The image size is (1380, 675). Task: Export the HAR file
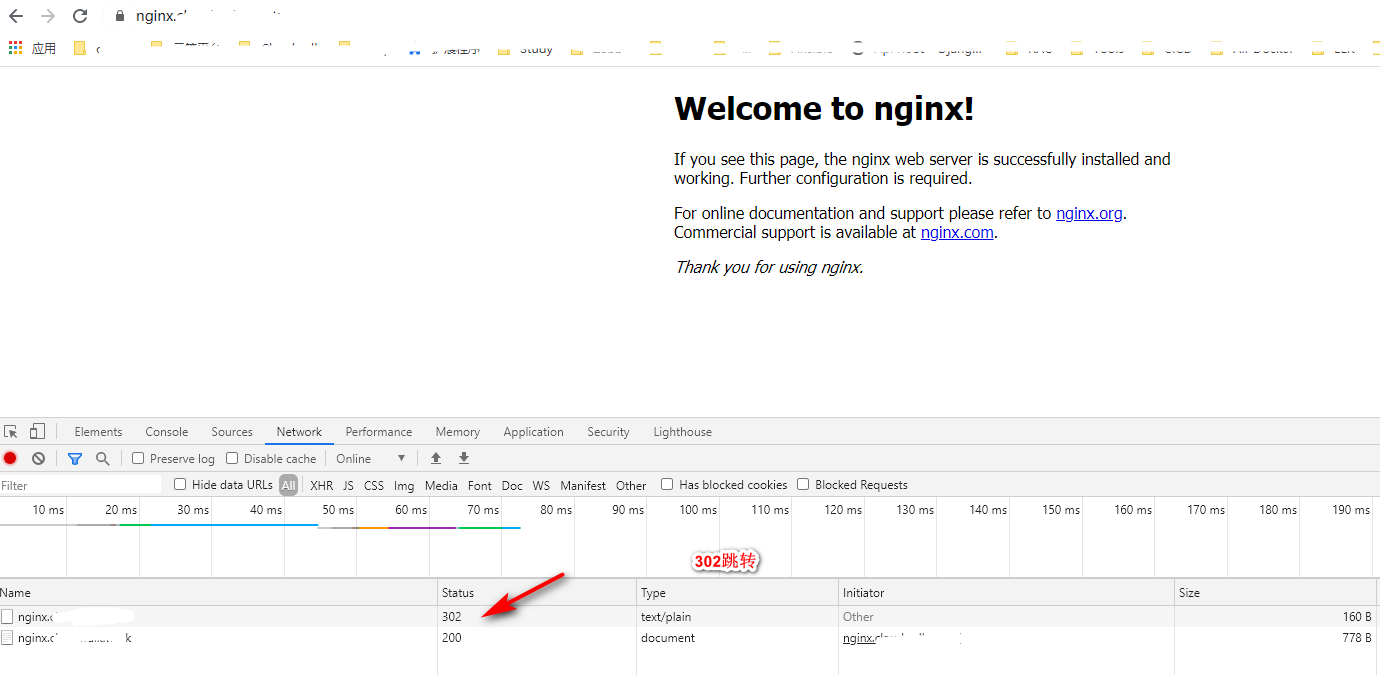pyautogui.click(x=464, y=458)
